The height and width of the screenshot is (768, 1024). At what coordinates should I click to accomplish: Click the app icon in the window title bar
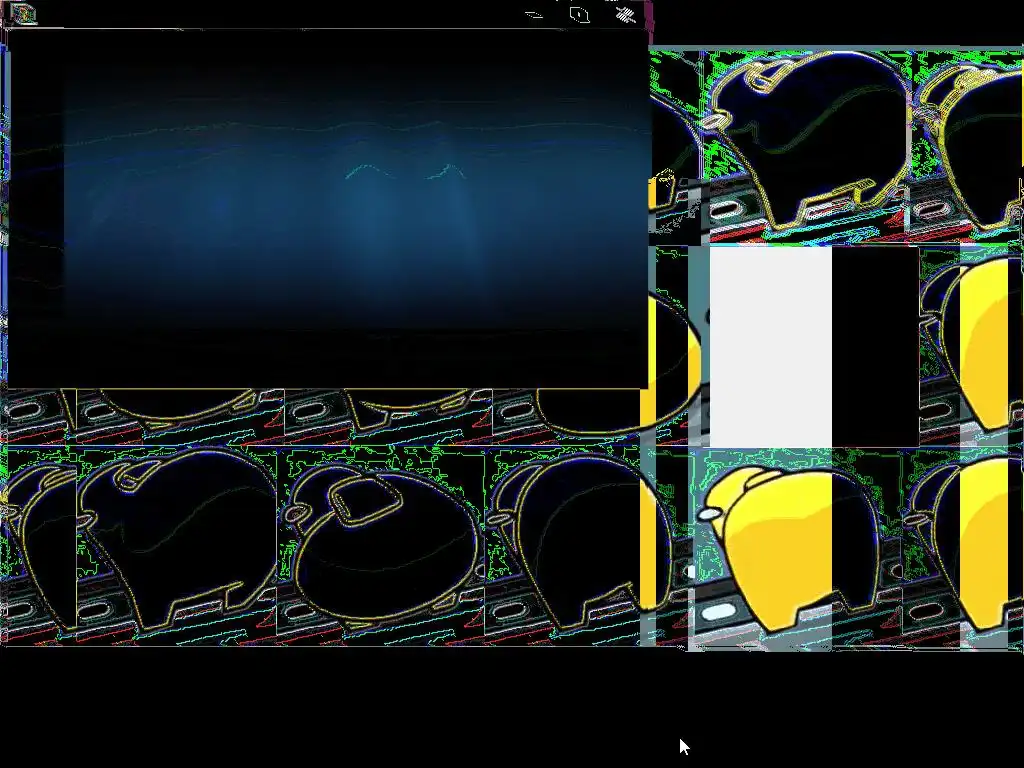23,14
